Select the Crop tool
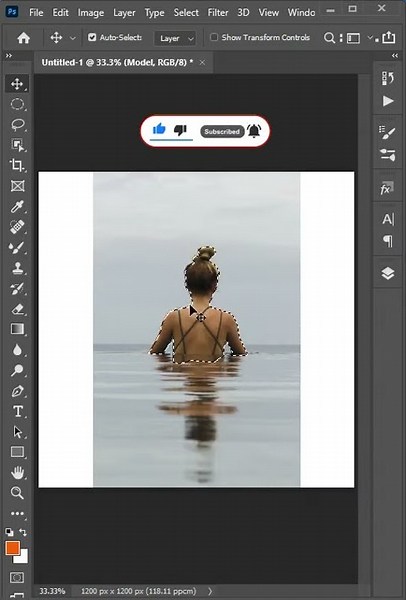This screenshot has height=600, width=406. (17, 165)
